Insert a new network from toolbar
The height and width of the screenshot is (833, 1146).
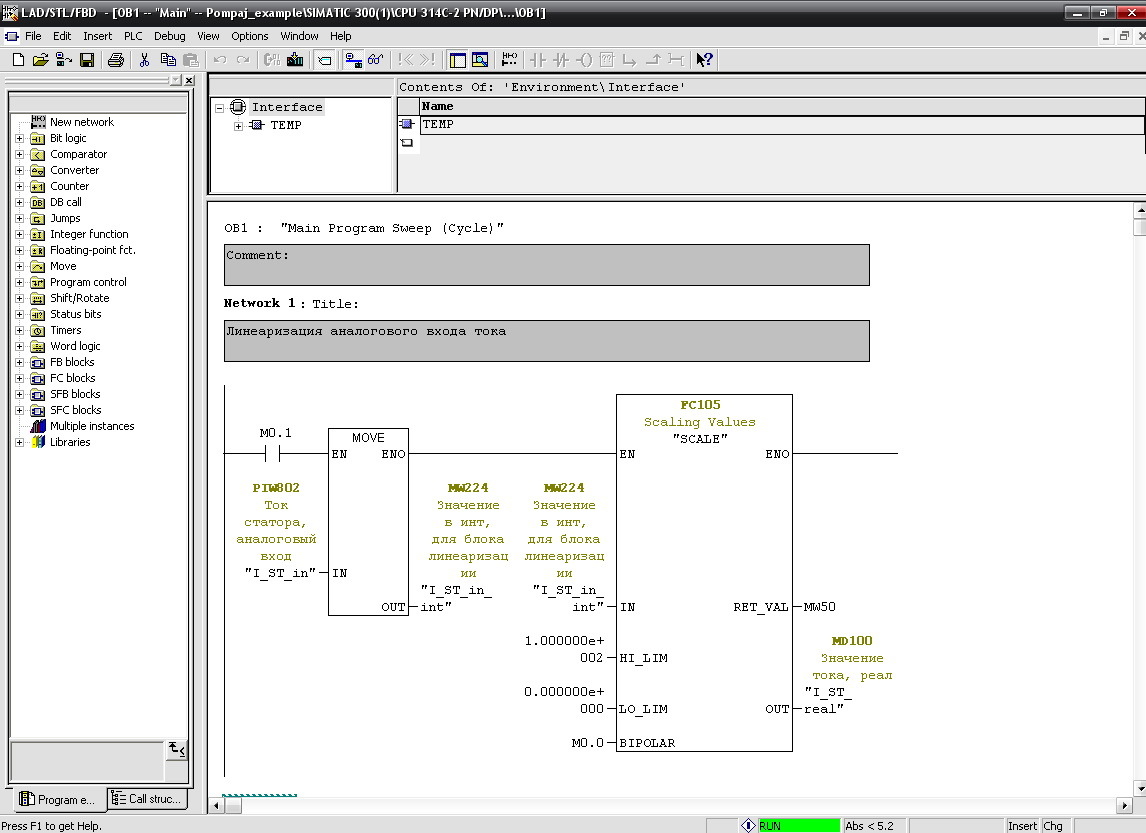[x=509, y=60]
